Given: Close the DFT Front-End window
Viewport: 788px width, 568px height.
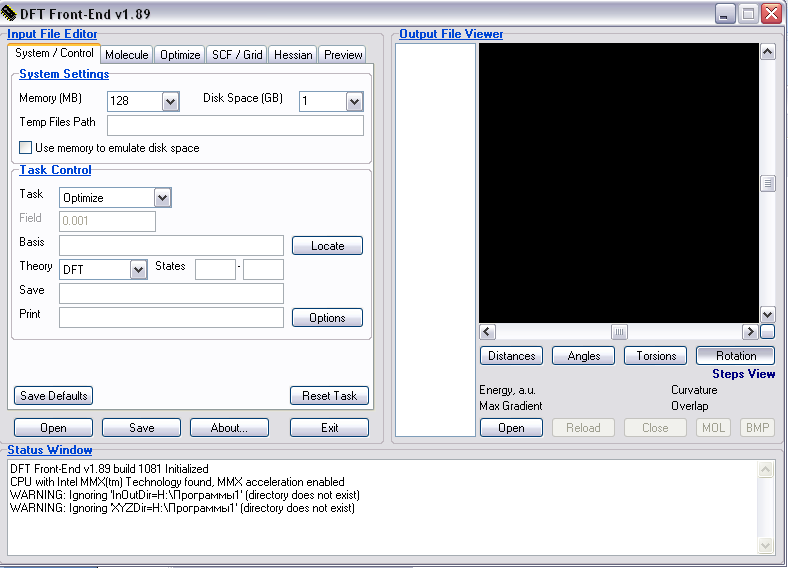Looking at the screenshot, I should click(771, 14).
